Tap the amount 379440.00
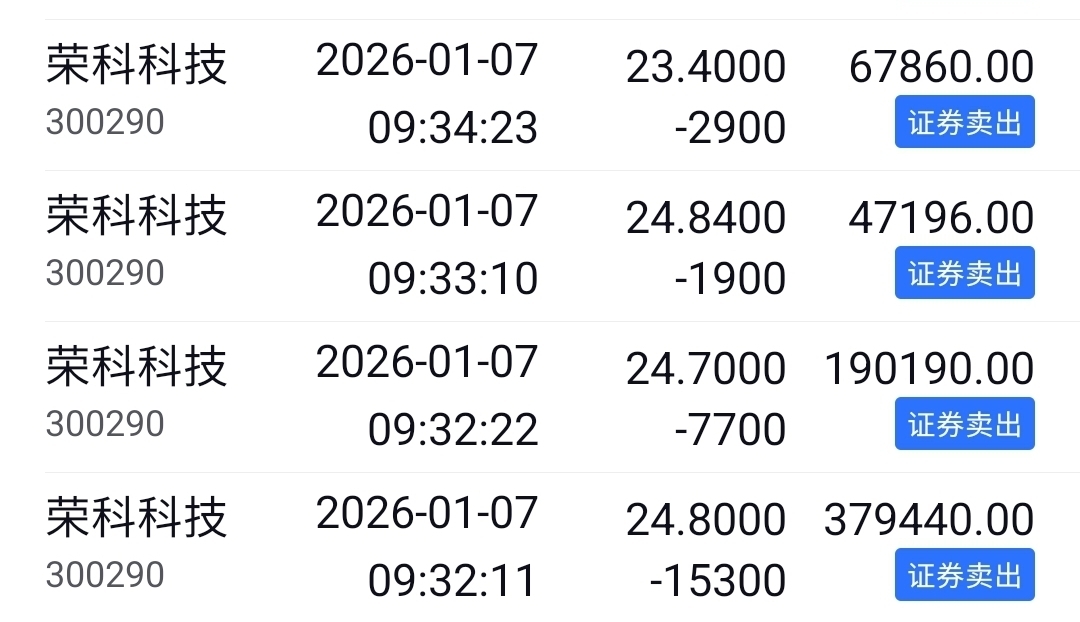The width and height of the screenshot is (1080, 622). [x=929, y=519]
